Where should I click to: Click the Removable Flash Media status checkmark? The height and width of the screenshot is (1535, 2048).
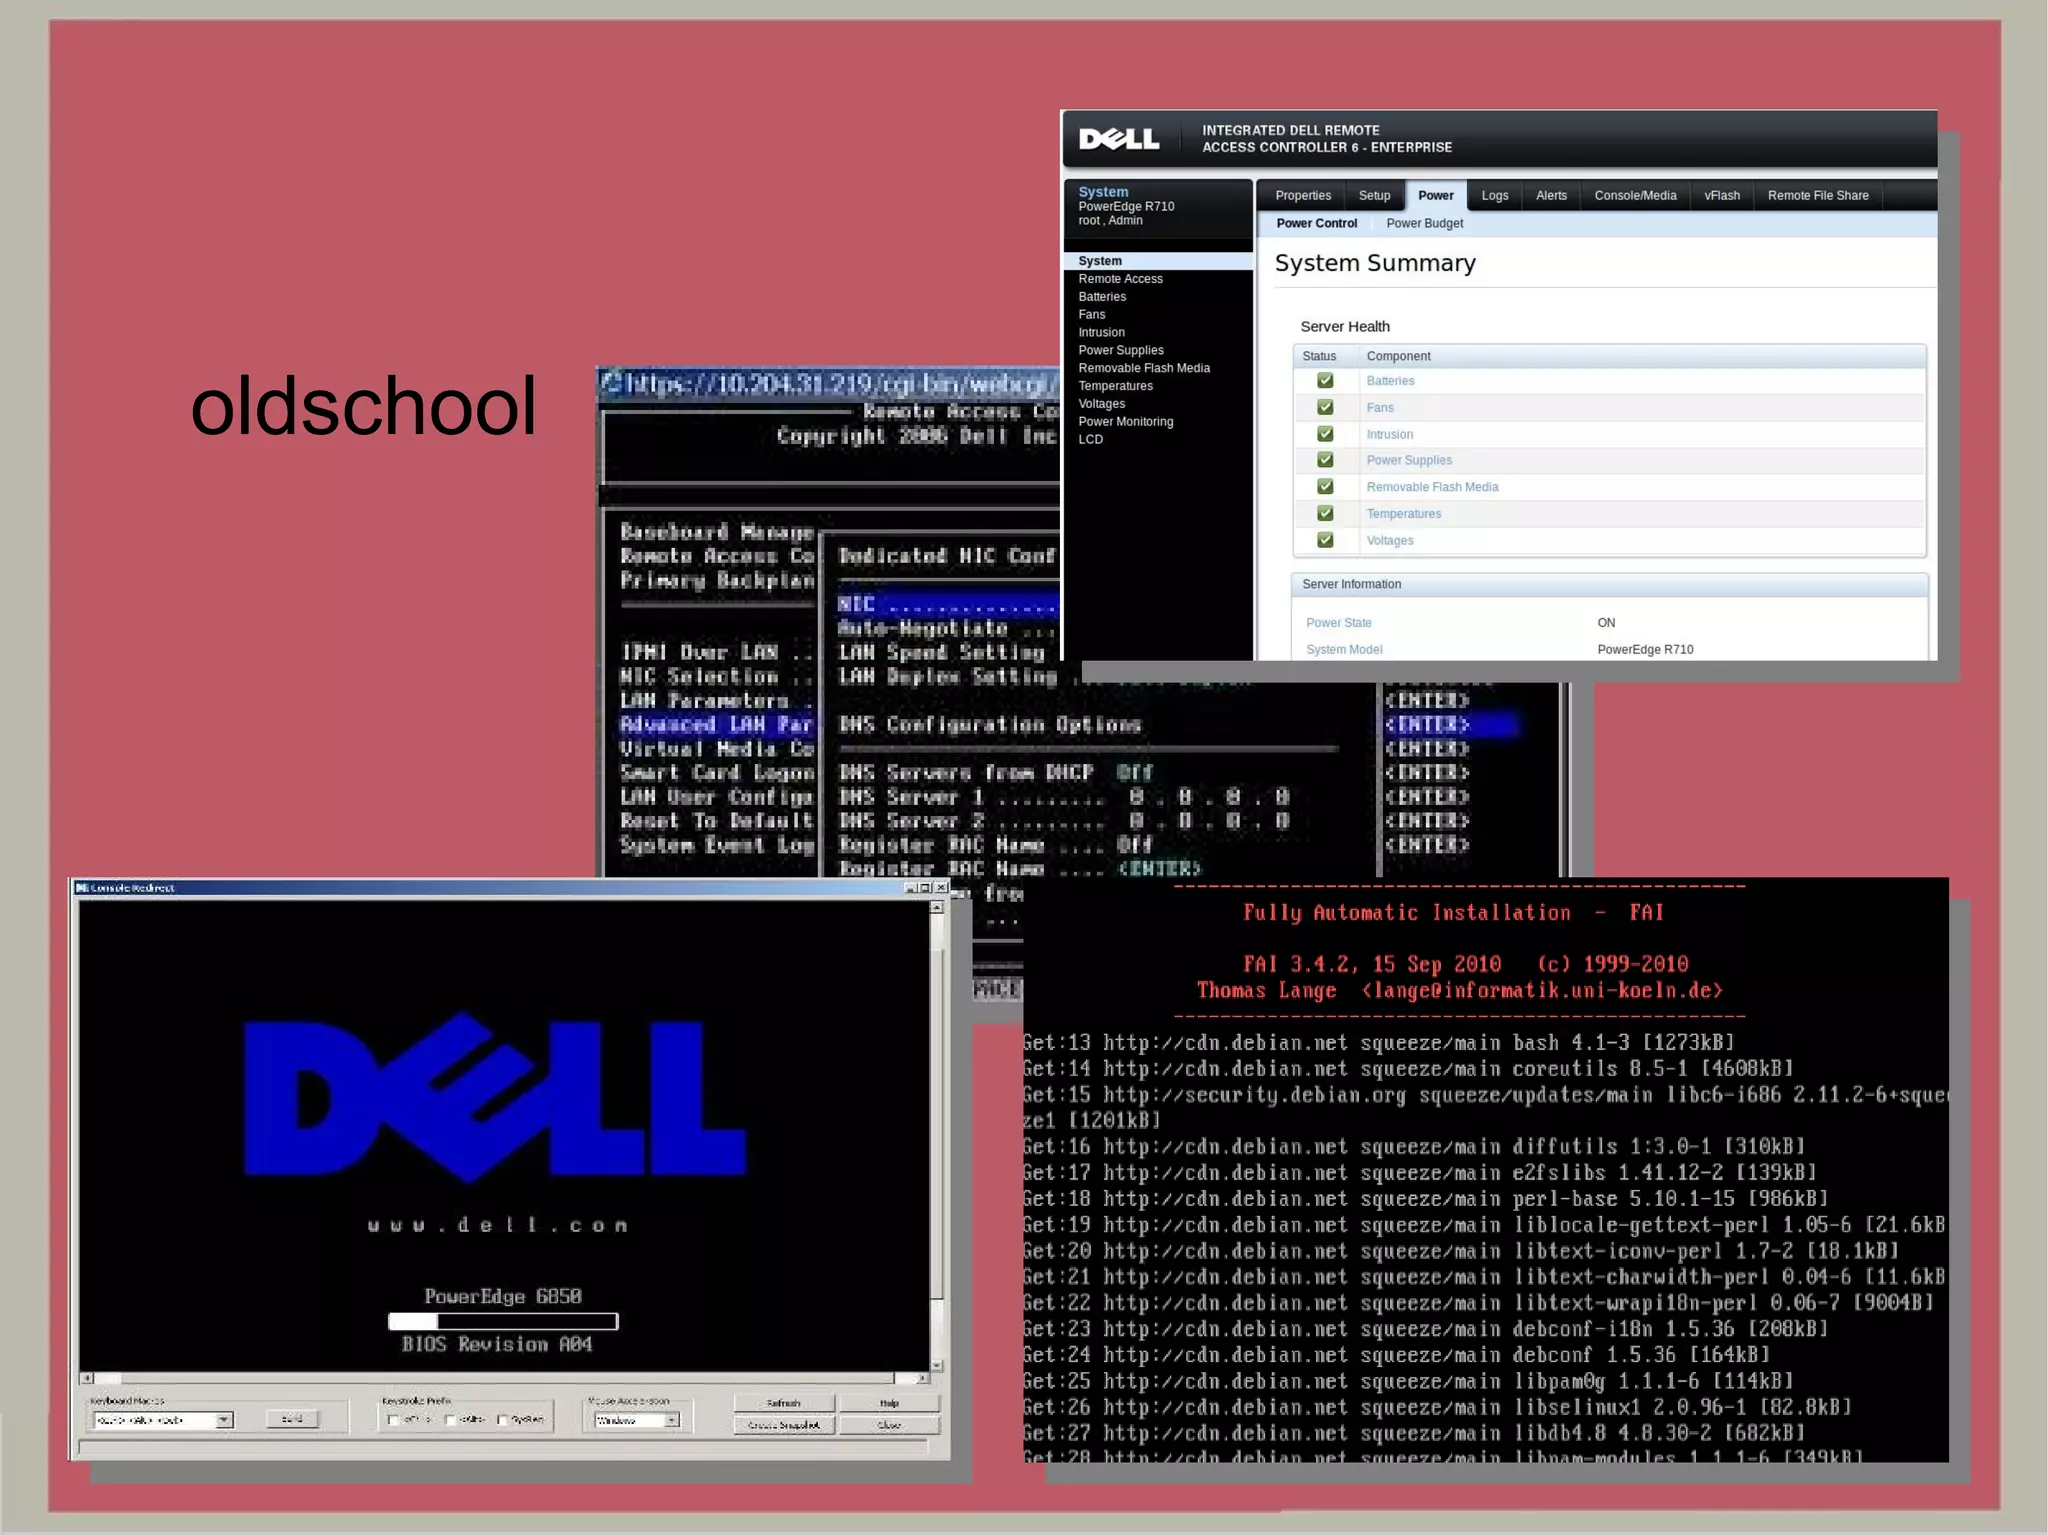tap(1325, 487)
